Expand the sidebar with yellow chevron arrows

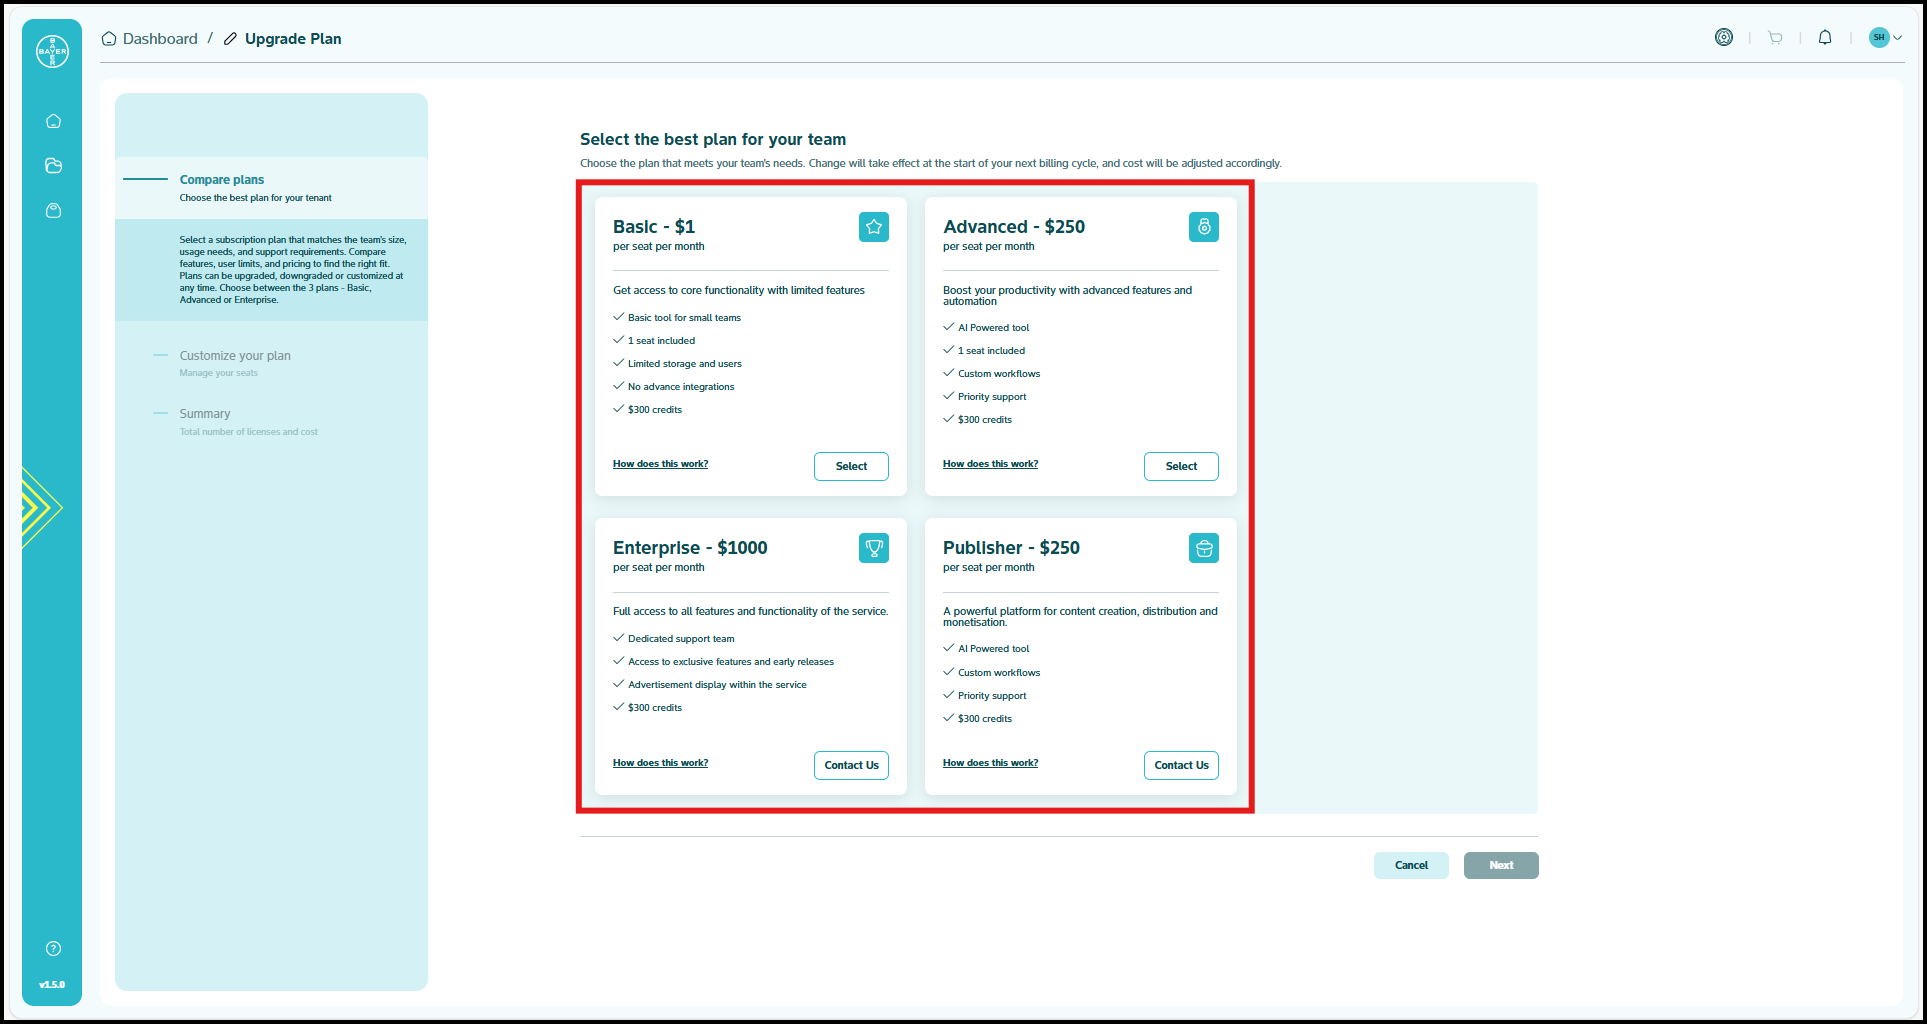click(x=40, y=507)
